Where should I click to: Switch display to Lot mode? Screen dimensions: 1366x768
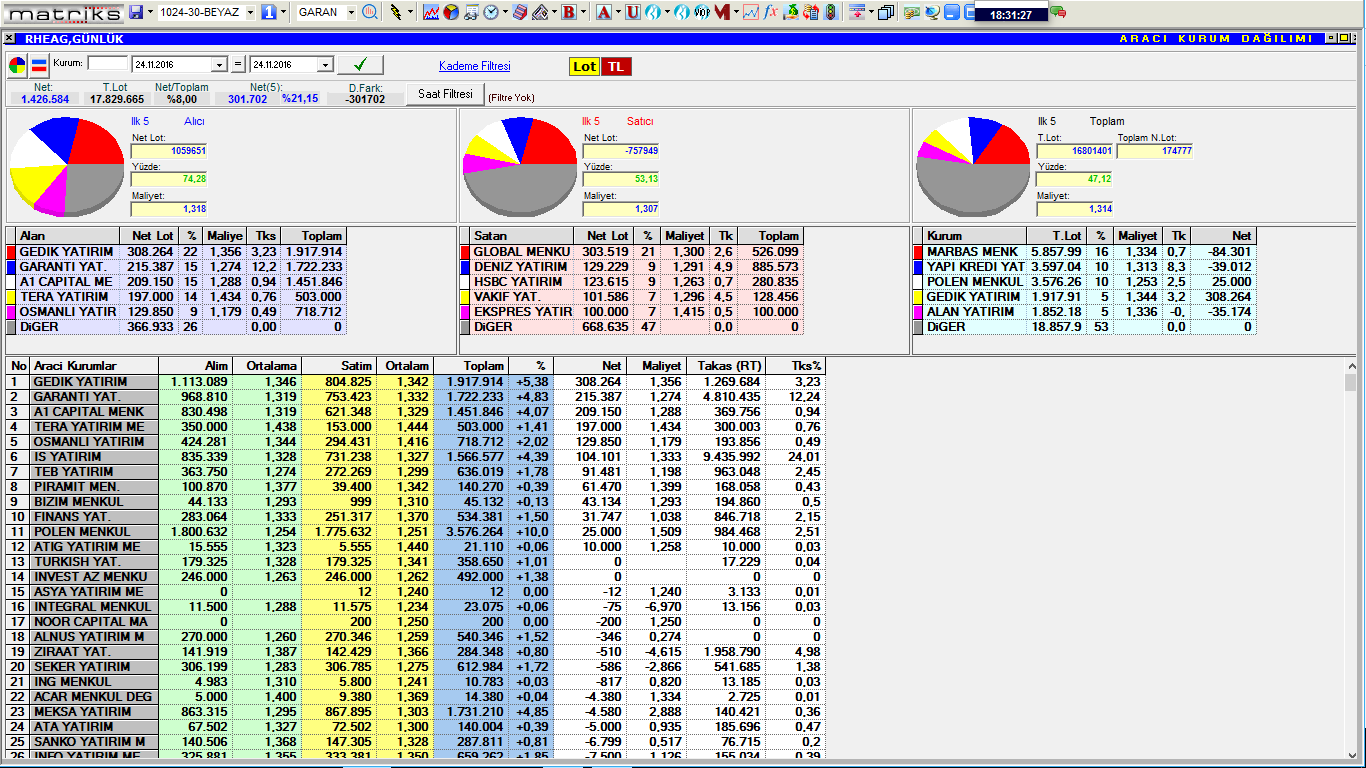click(x=584, y=66)
